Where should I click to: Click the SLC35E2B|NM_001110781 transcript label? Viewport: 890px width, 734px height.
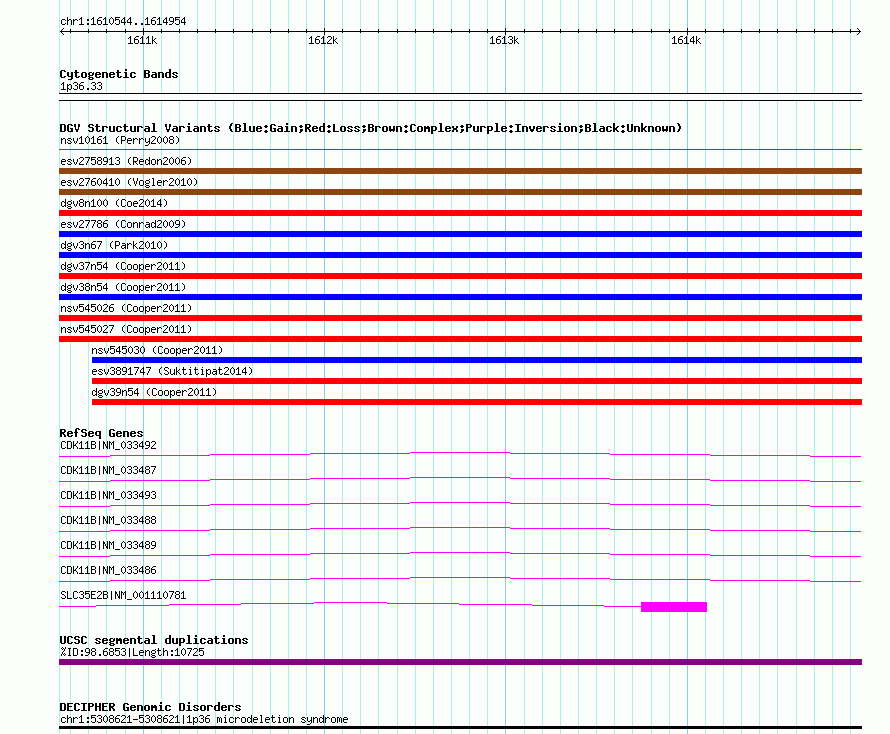[123, 595]
